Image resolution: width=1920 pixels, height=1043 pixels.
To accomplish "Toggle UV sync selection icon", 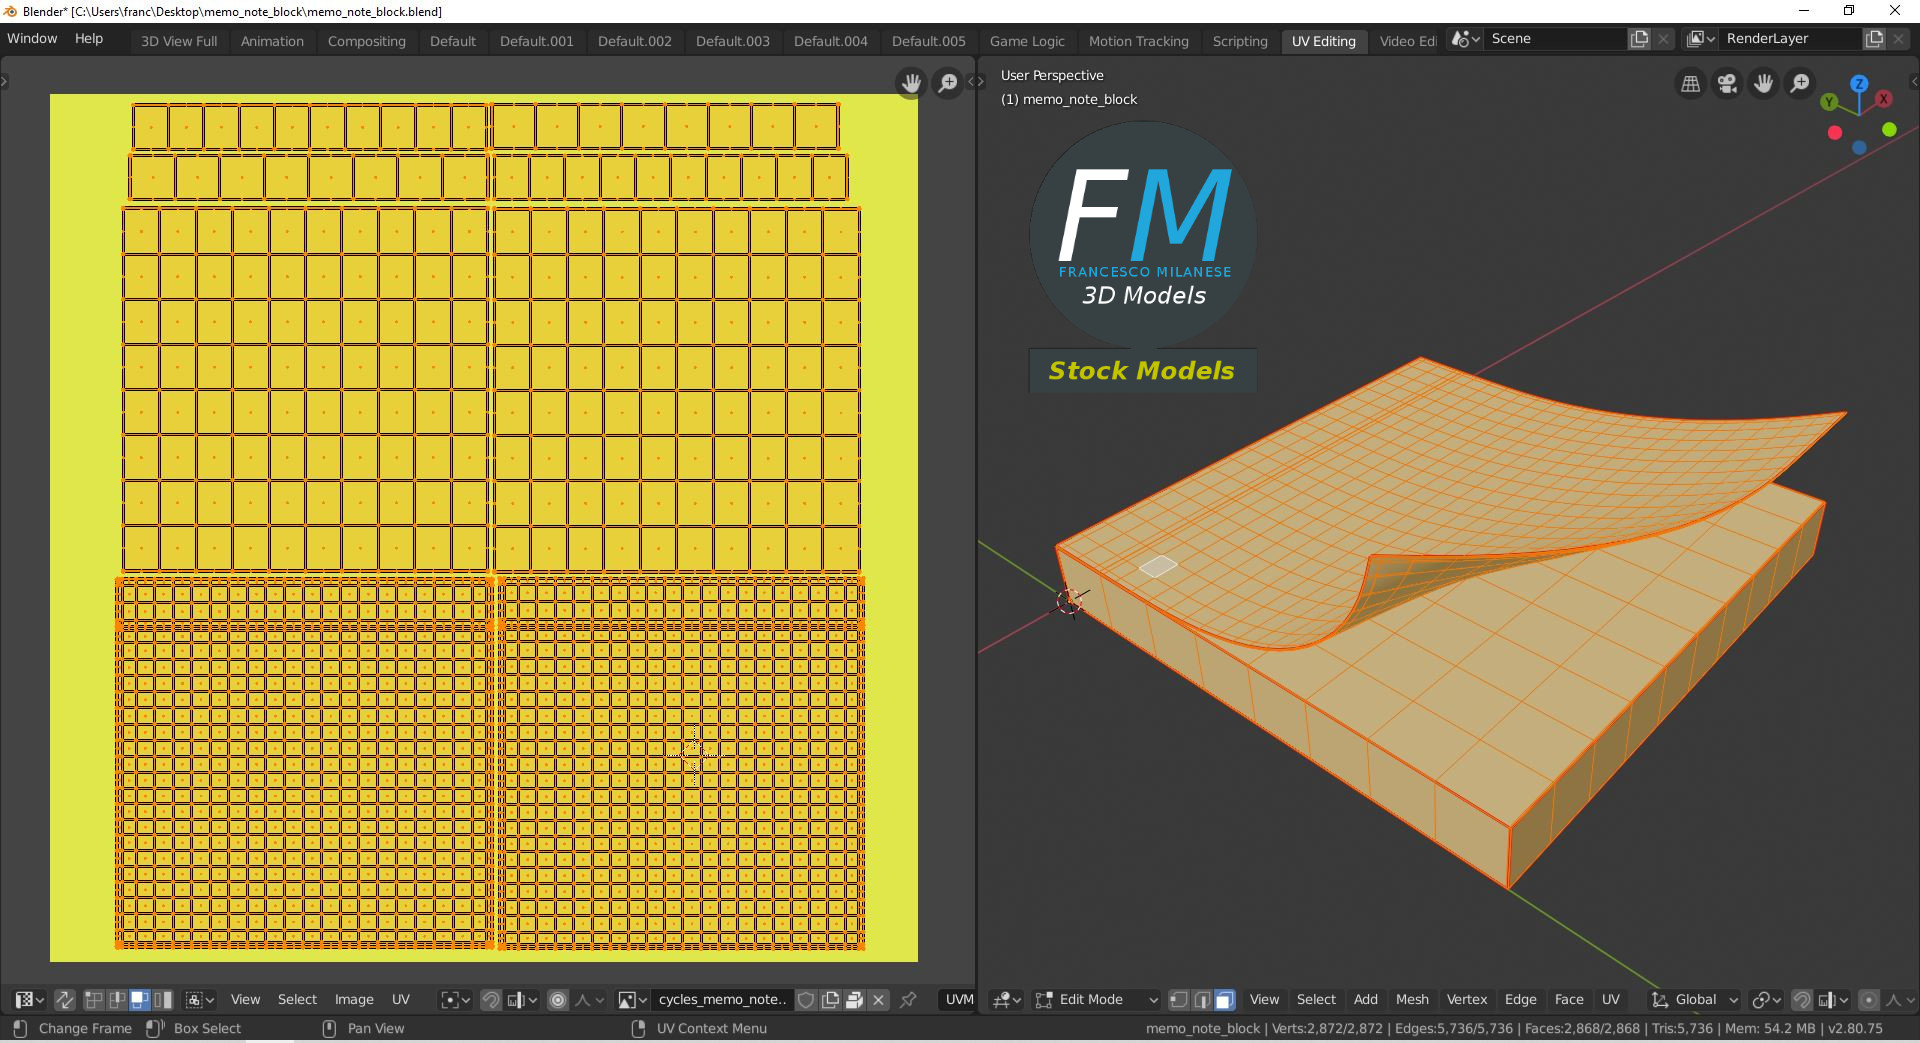I will click(64, 999).
